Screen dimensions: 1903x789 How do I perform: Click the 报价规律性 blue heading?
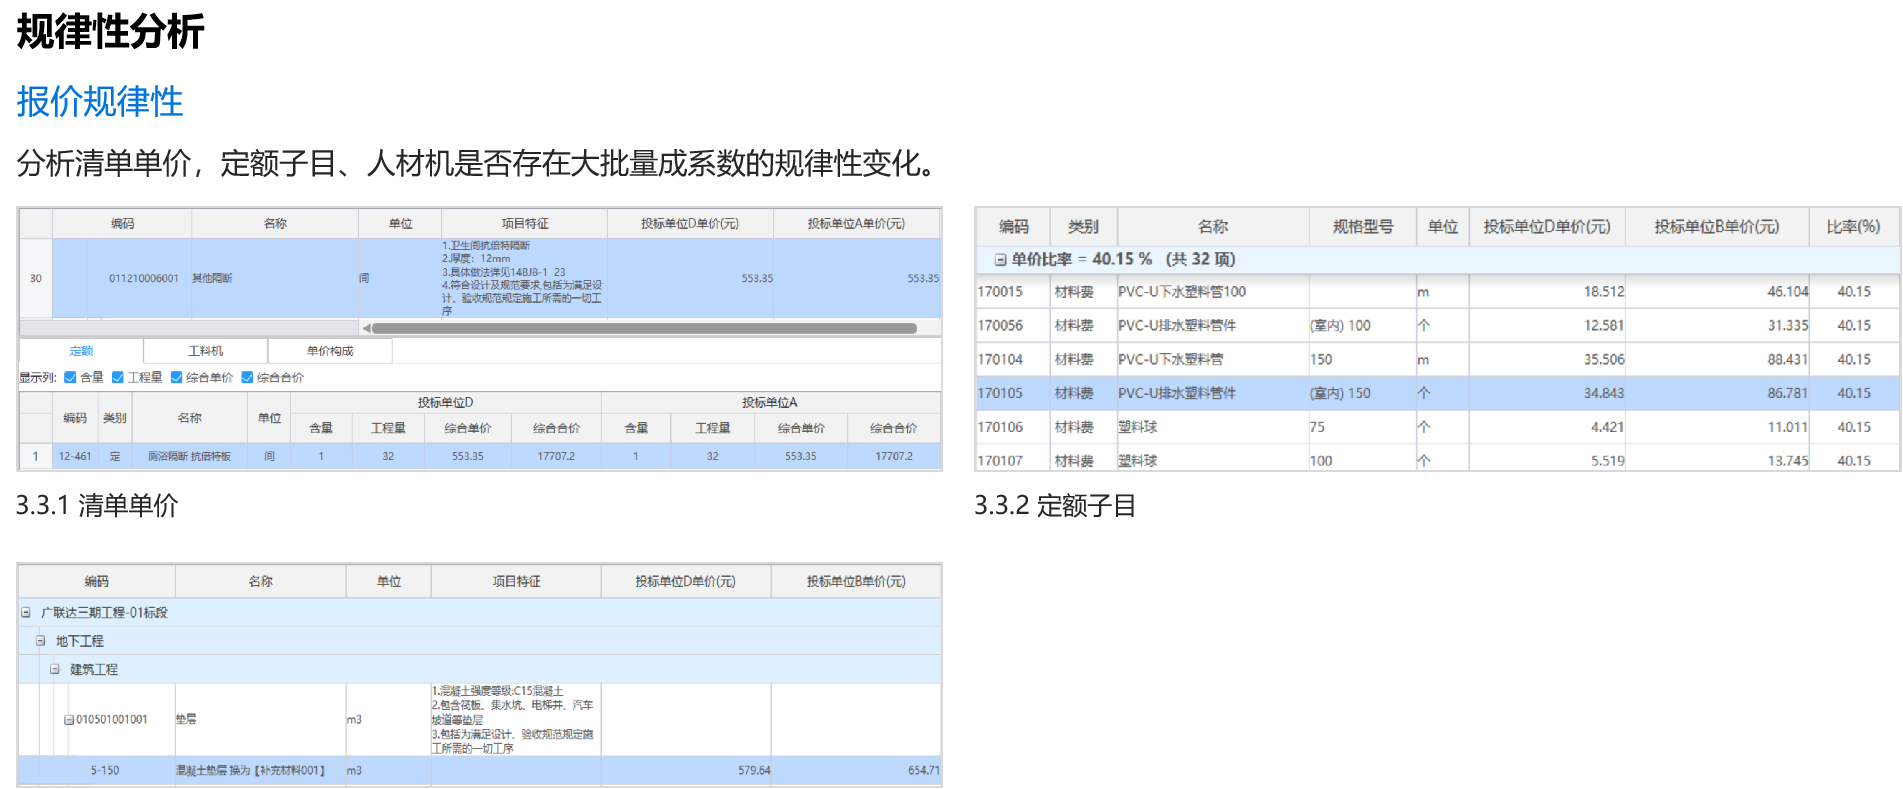[100, 102]
